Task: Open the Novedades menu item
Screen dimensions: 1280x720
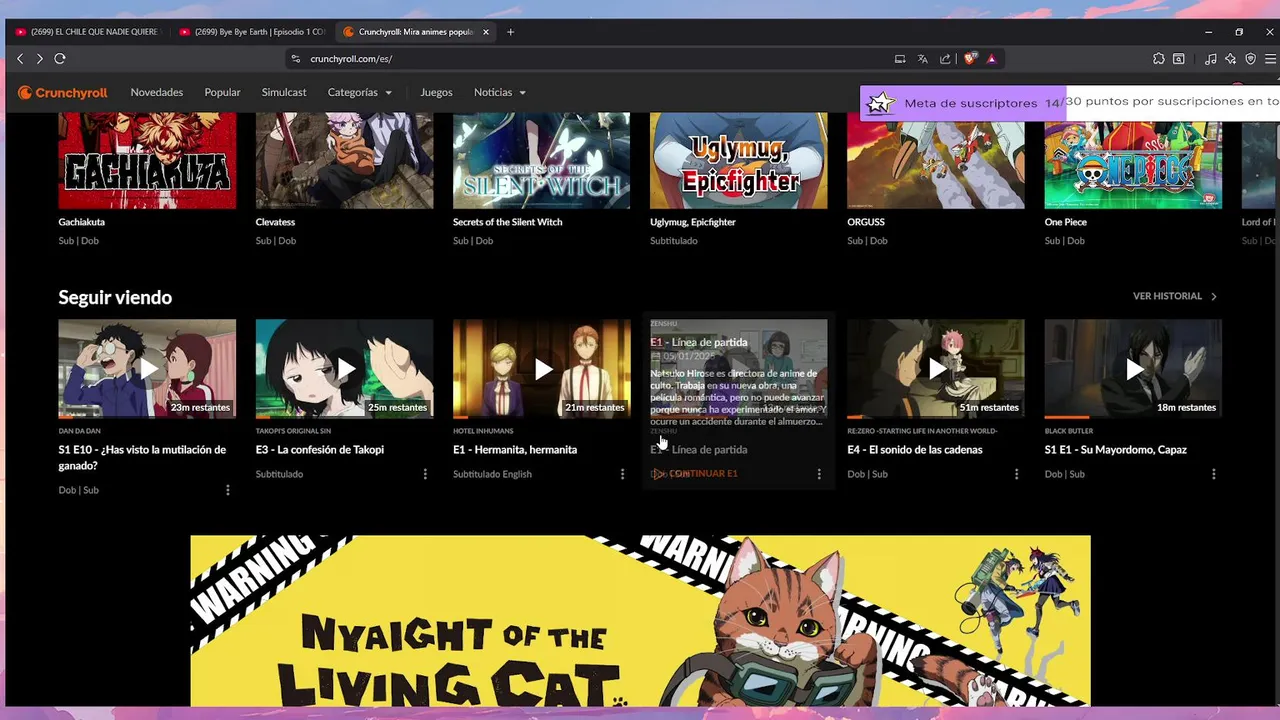Action: (157, 92)
